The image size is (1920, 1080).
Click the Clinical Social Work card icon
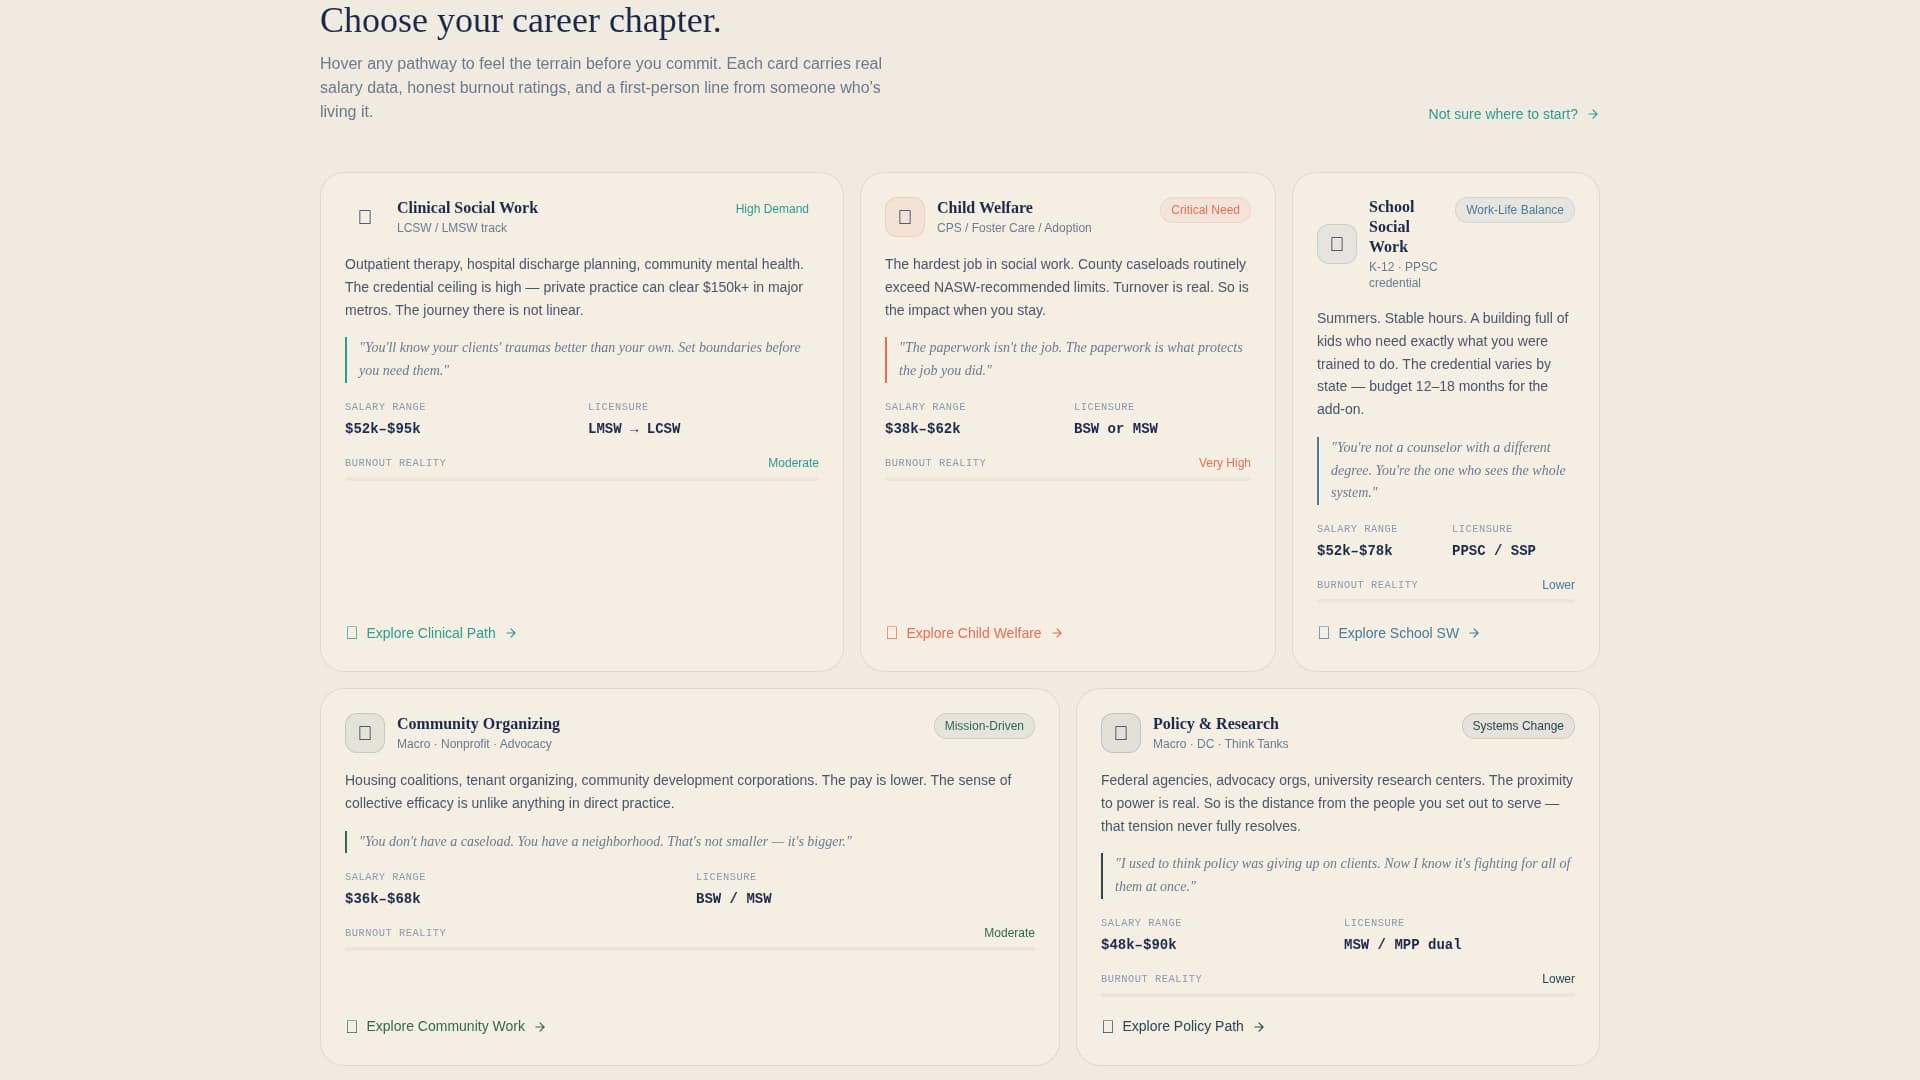pyautogui.click(x=364, y=217)
